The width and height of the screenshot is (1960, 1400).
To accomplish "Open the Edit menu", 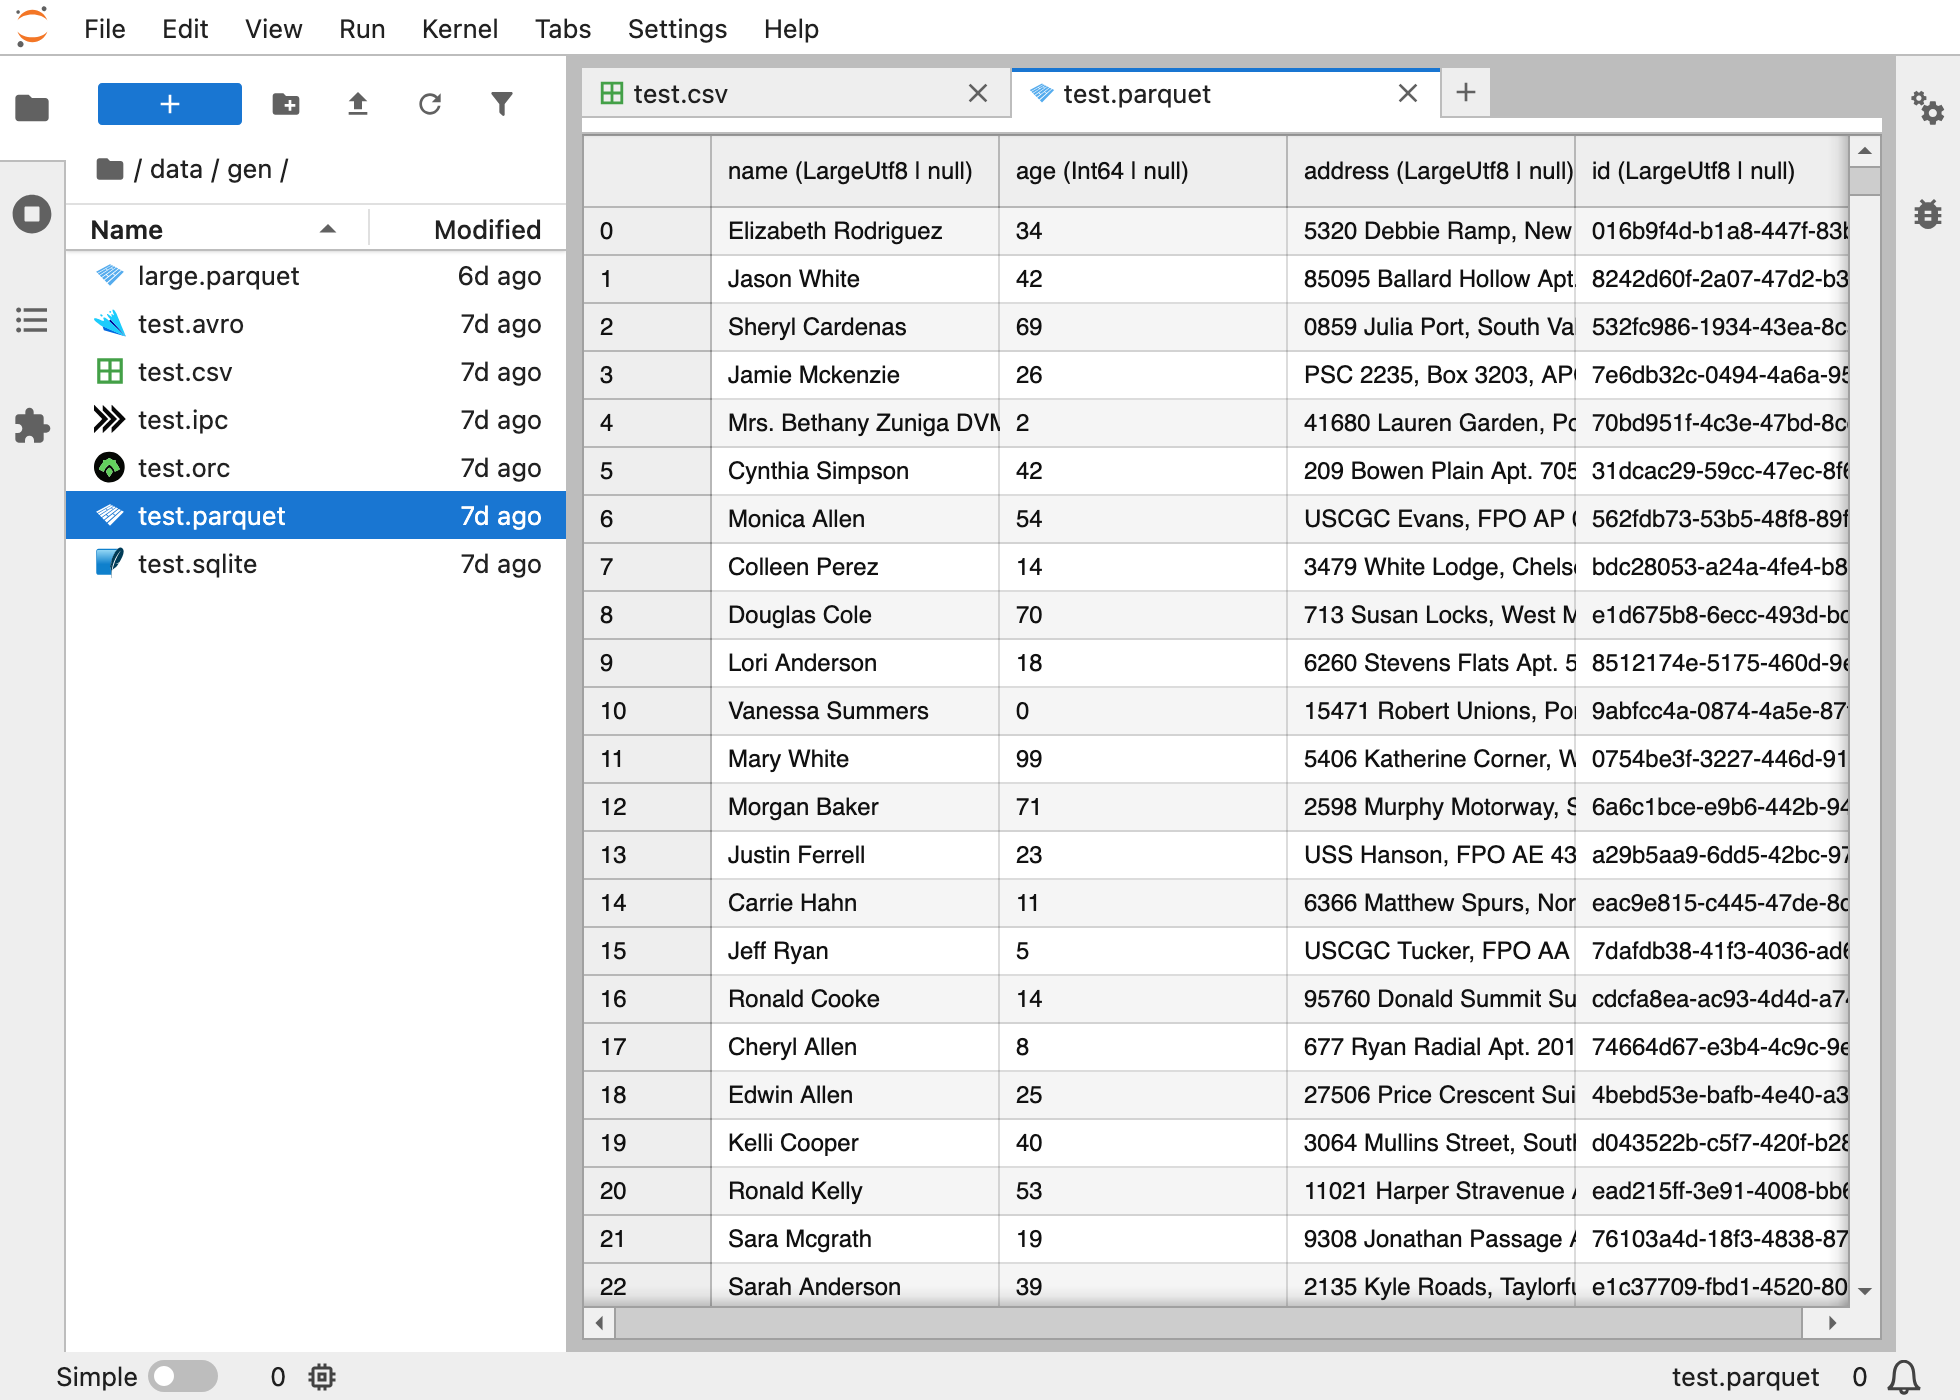I will [x=185, y=29].
